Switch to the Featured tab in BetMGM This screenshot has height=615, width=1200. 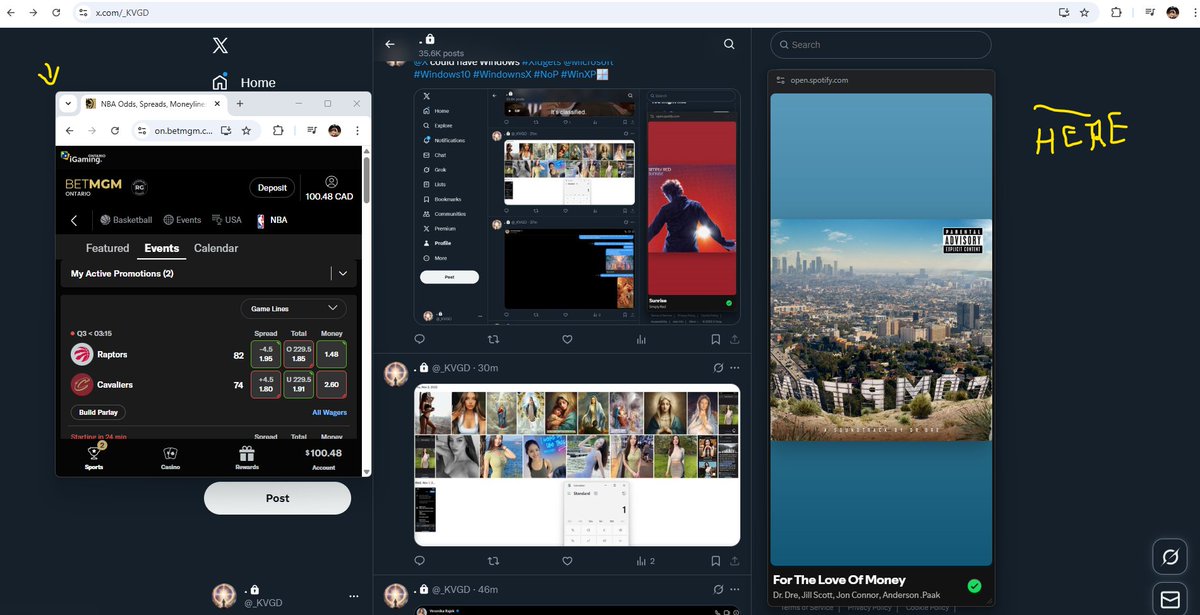coord(107,248)
